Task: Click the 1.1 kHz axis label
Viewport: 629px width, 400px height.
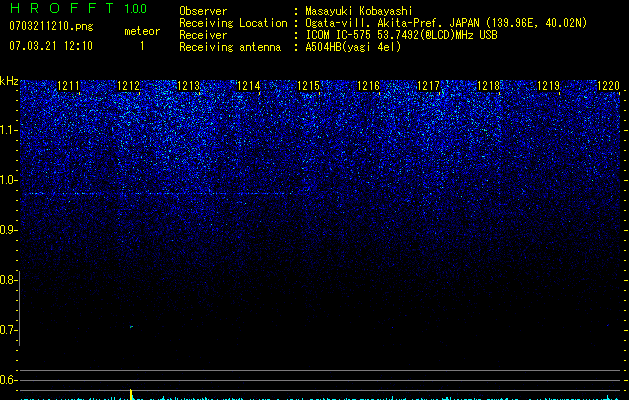Action: (x=8, y=130)
